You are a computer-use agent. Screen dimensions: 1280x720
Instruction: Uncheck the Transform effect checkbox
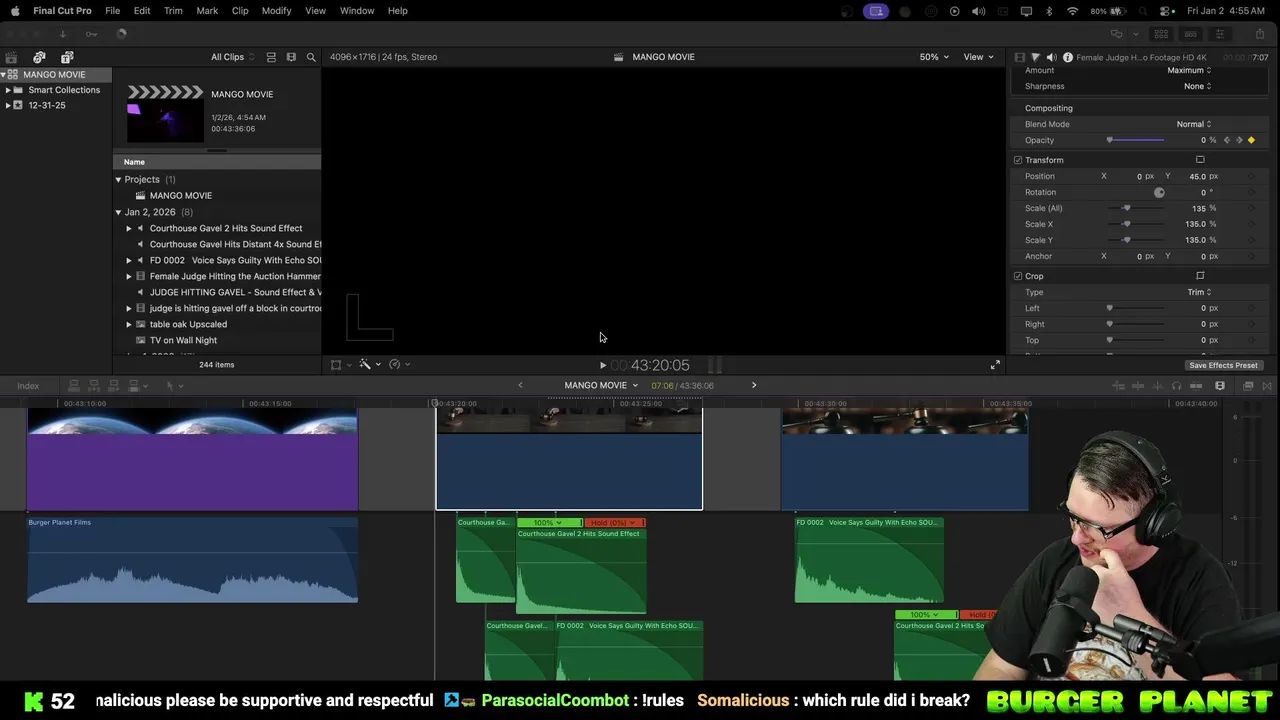1018,160
